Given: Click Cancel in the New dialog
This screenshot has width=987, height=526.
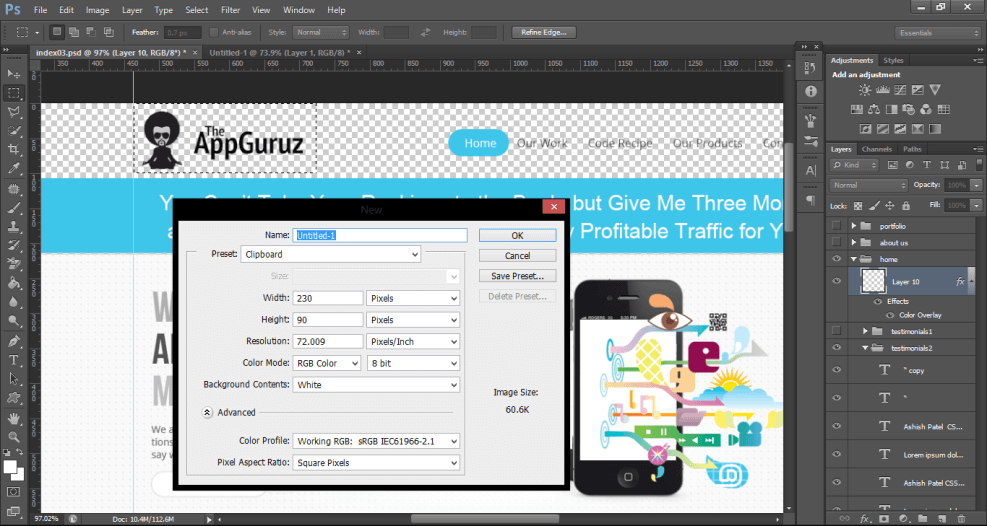Looking at the screenshot, I should point(517,255).
